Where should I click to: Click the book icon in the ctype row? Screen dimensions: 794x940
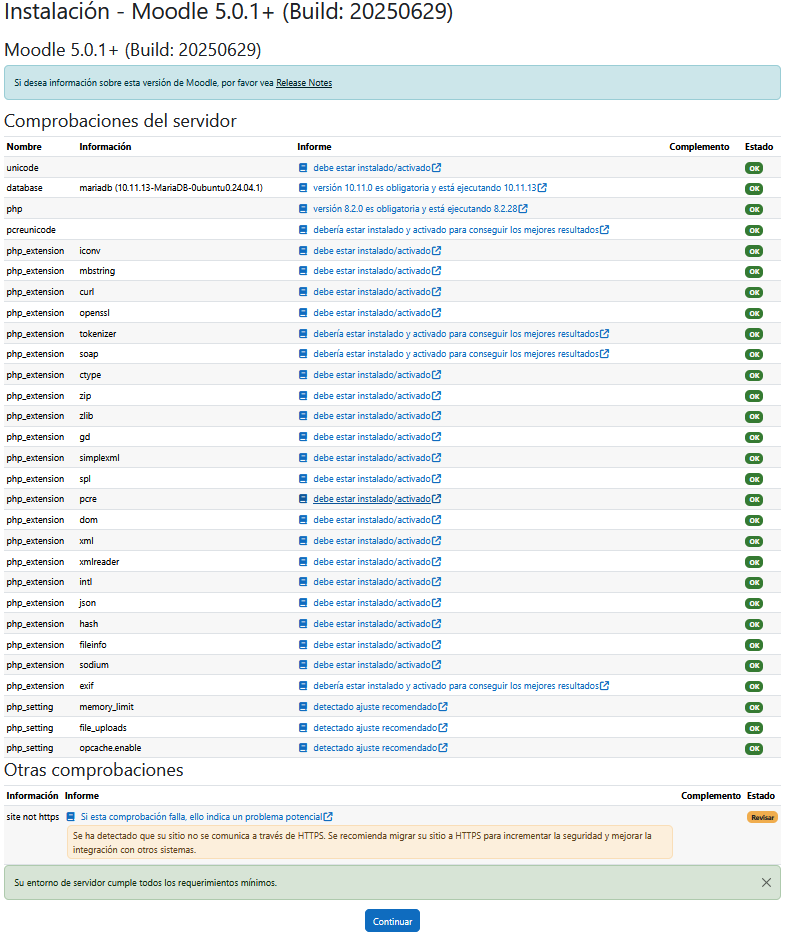(303, 375)
